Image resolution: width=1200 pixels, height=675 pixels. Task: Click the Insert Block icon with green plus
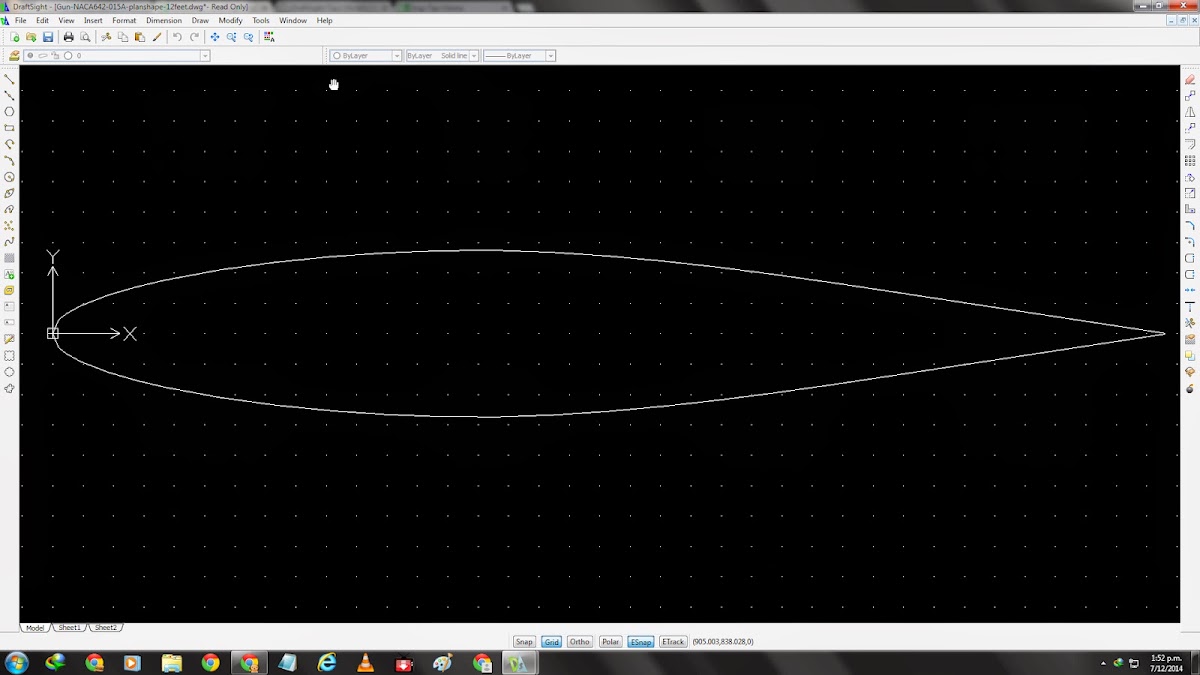(x=10, y=274)
